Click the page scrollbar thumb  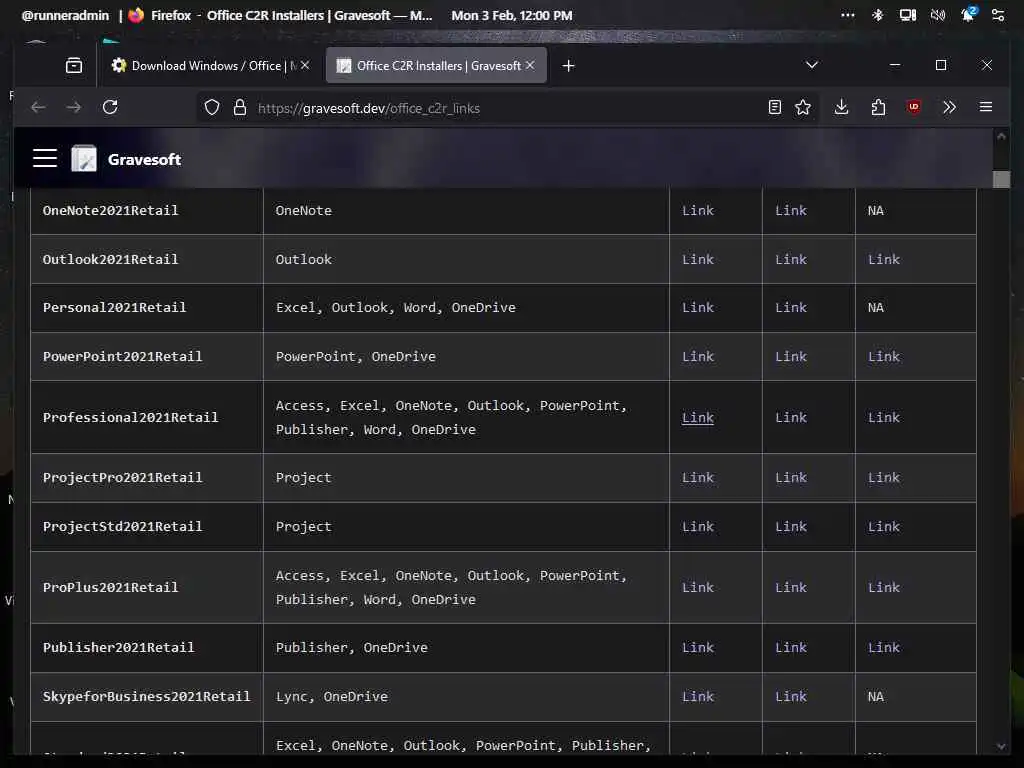1001,179
